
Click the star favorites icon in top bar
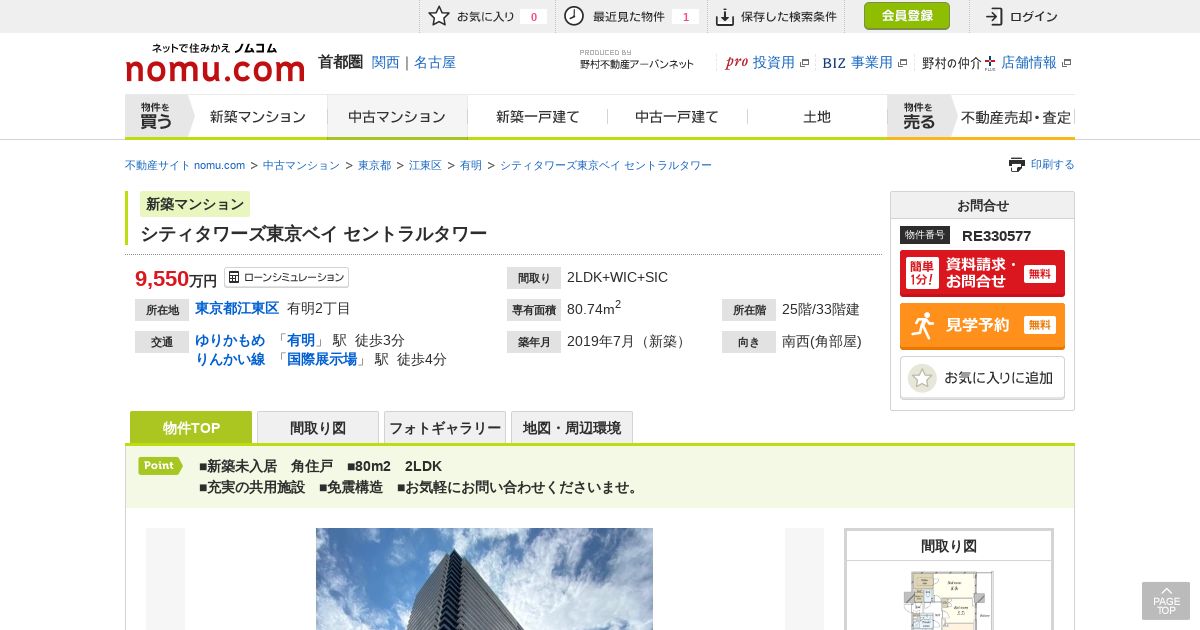pyautogui.click(x=439, y=16)
